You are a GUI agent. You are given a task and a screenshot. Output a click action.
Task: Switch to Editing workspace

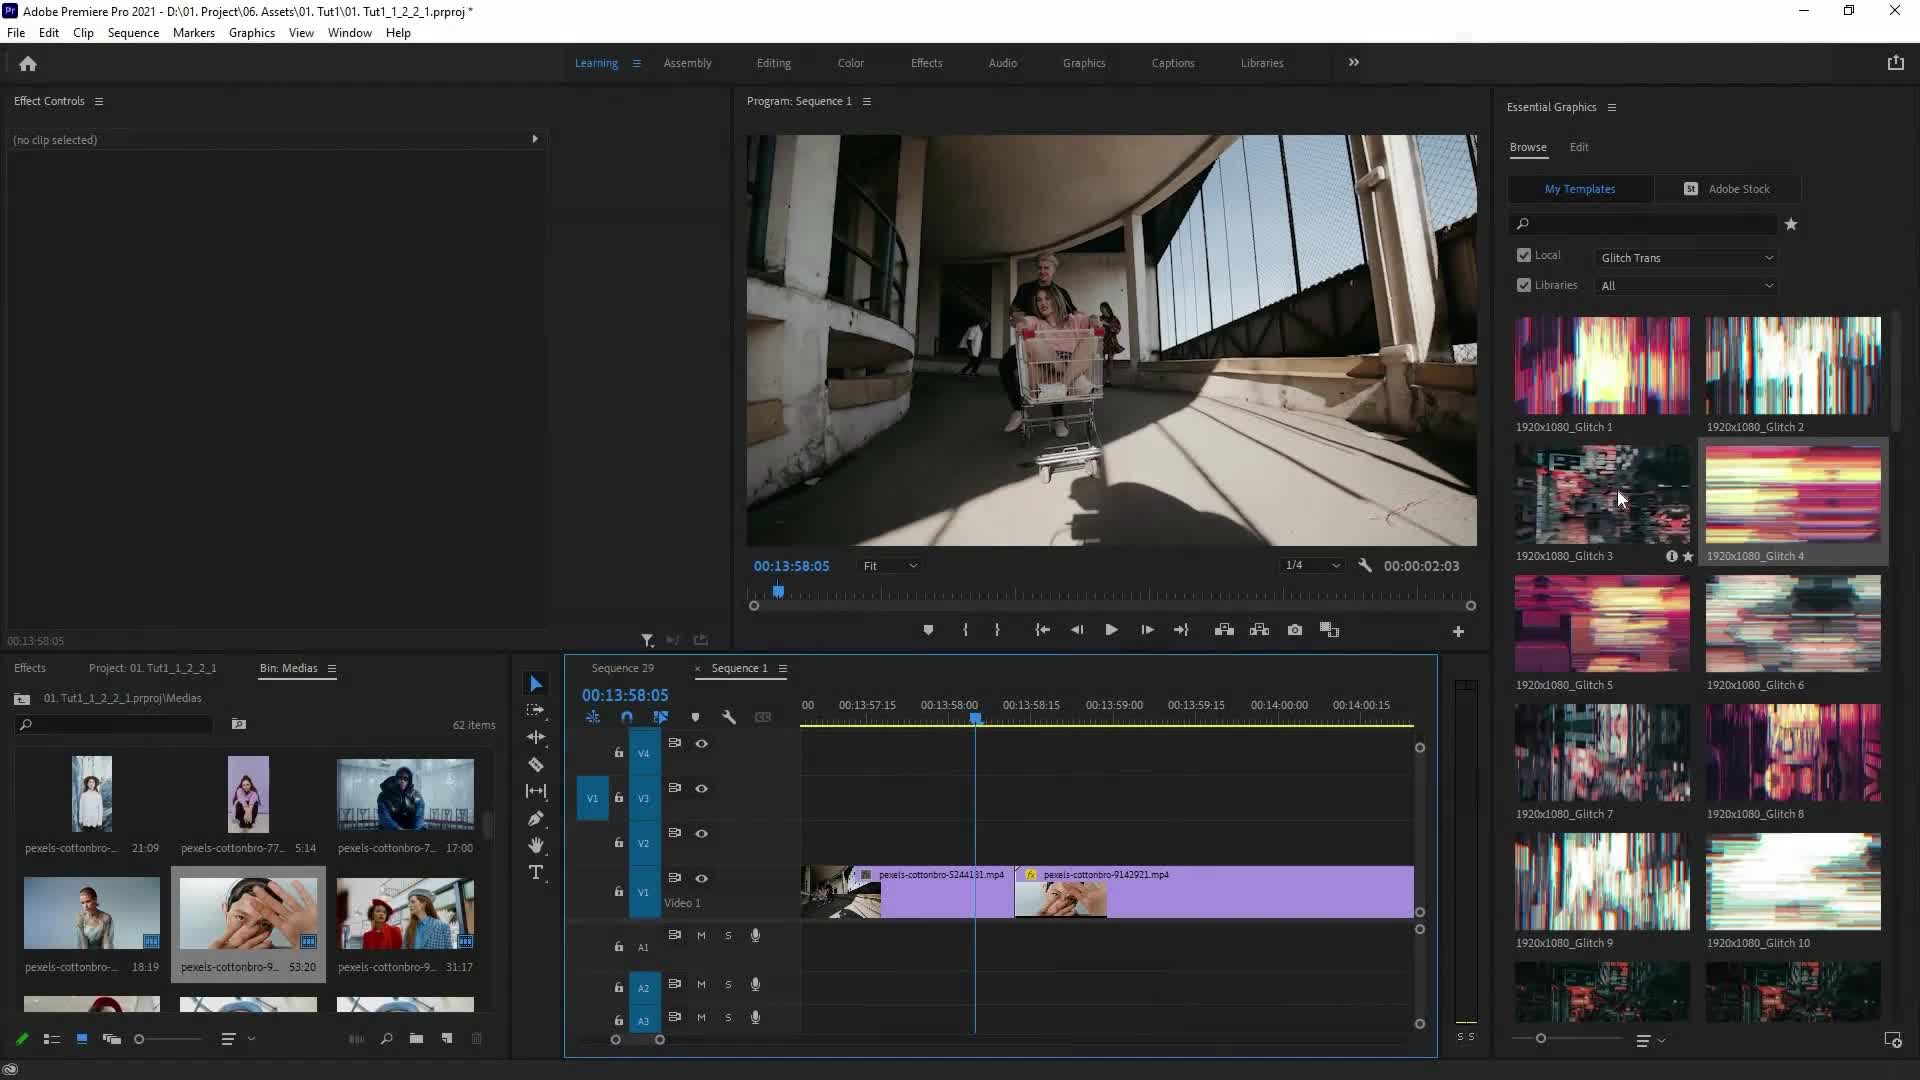click(x=773, y=63)
